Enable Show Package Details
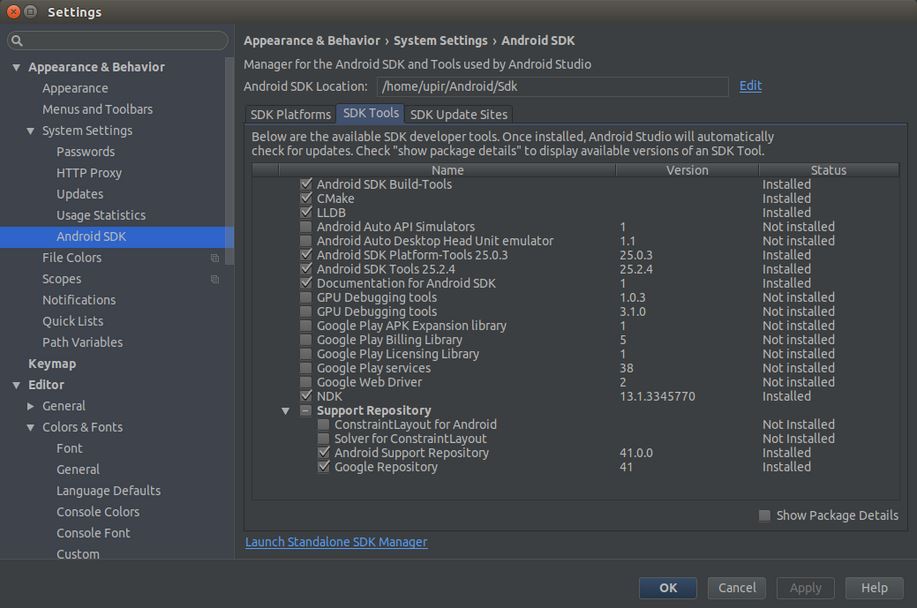Screen dimensions: 917x608 coord(764,515)
